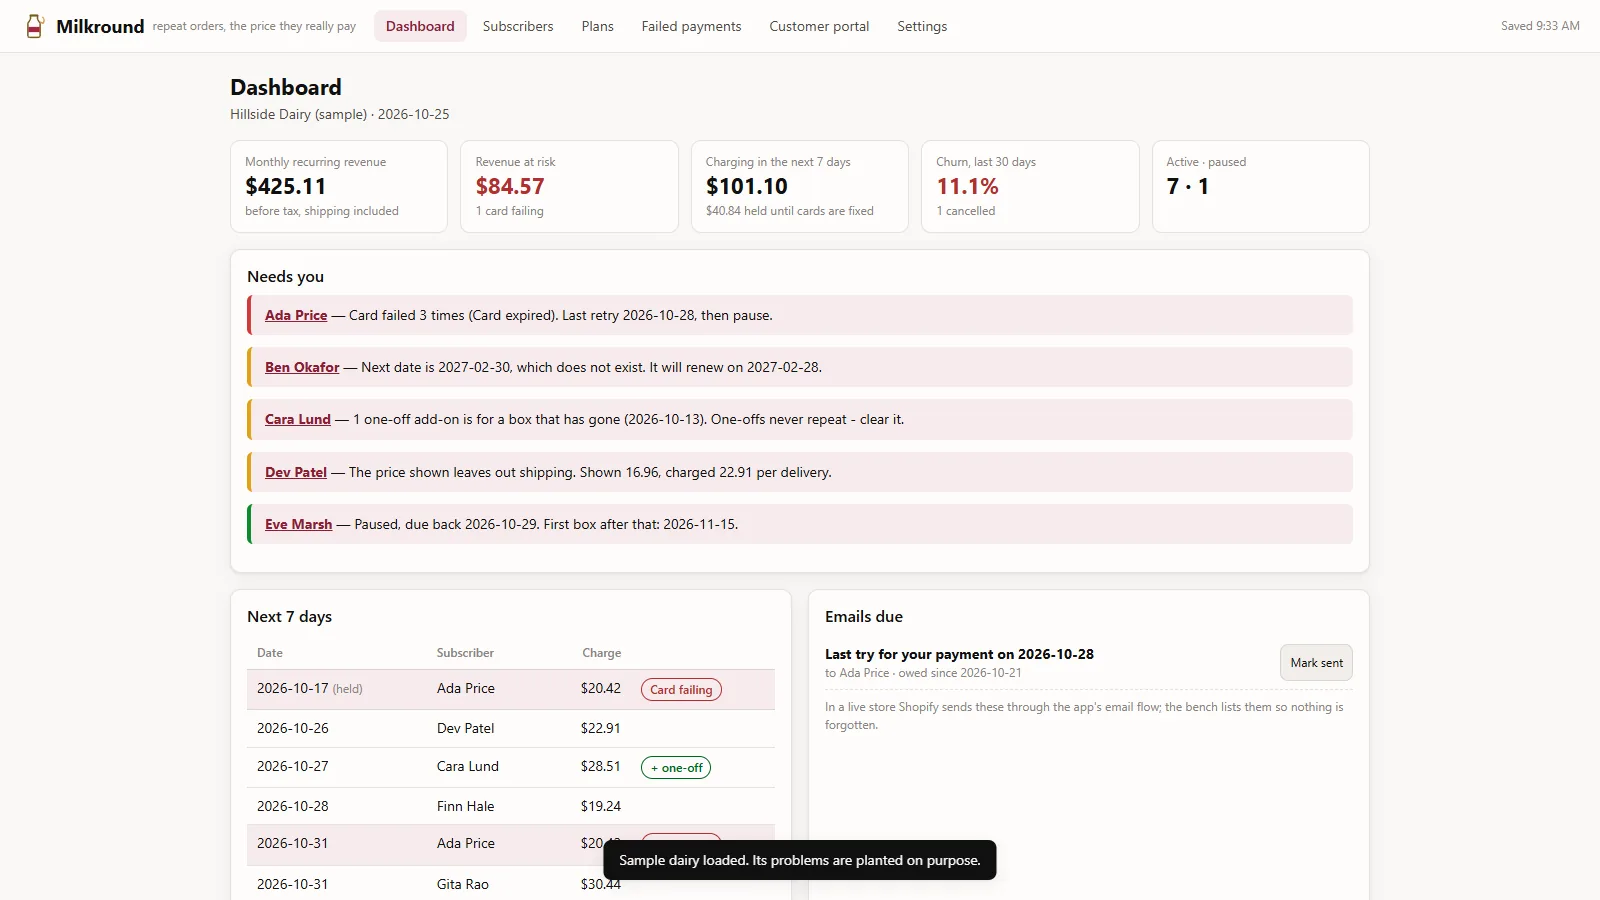Open the Dashboard tab

point(420,26)
